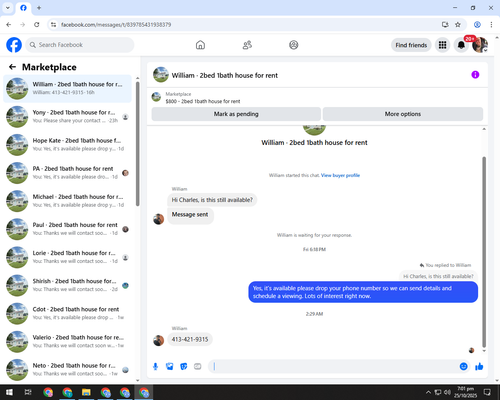Click GIF icon in composer
Screen dimensions: 500x400
(198, 367)
